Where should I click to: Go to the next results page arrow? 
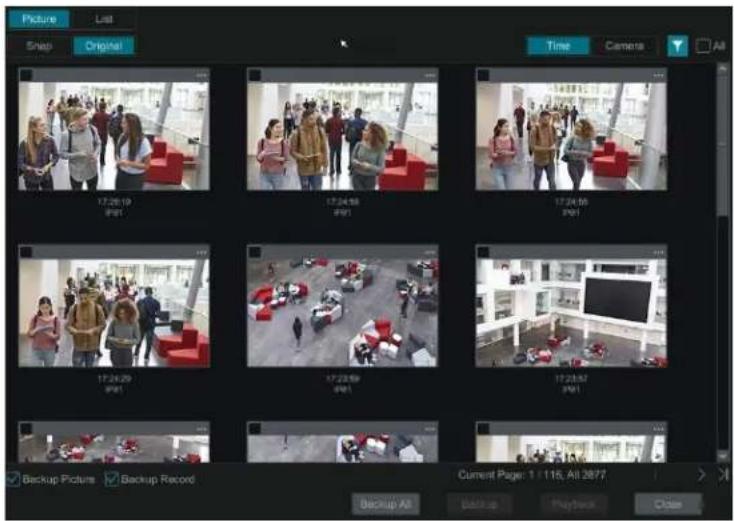pyautogui.click(x=701, y=475)
